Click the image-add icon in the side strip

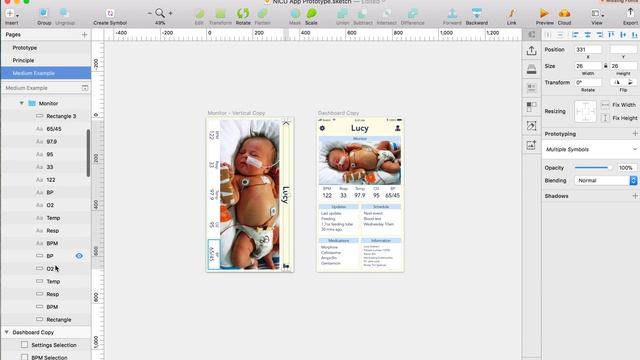point(531,145)
